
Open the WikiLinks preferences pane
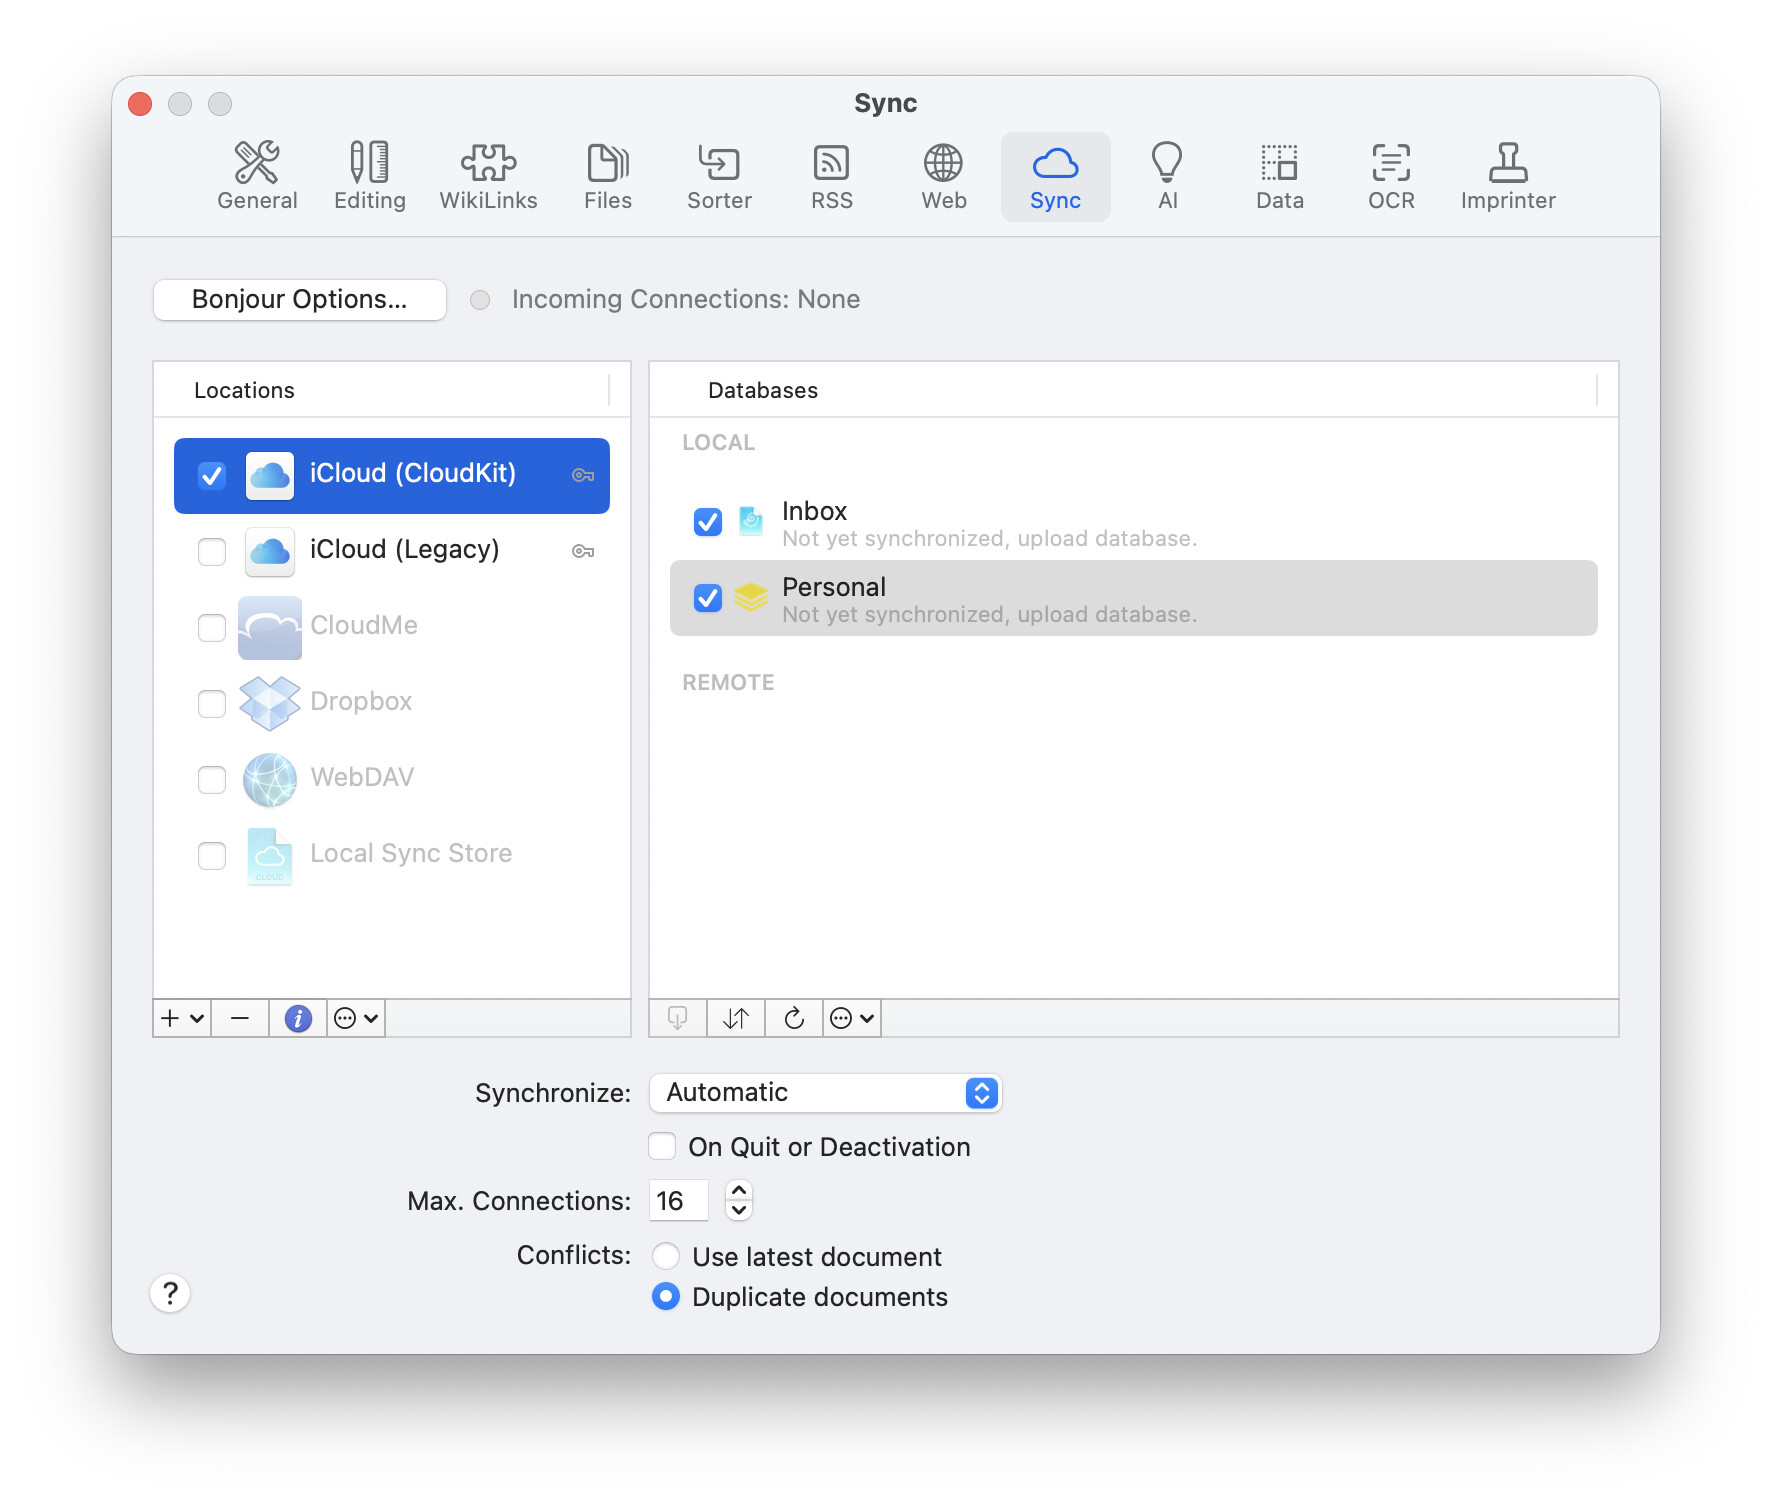(488, 177)
